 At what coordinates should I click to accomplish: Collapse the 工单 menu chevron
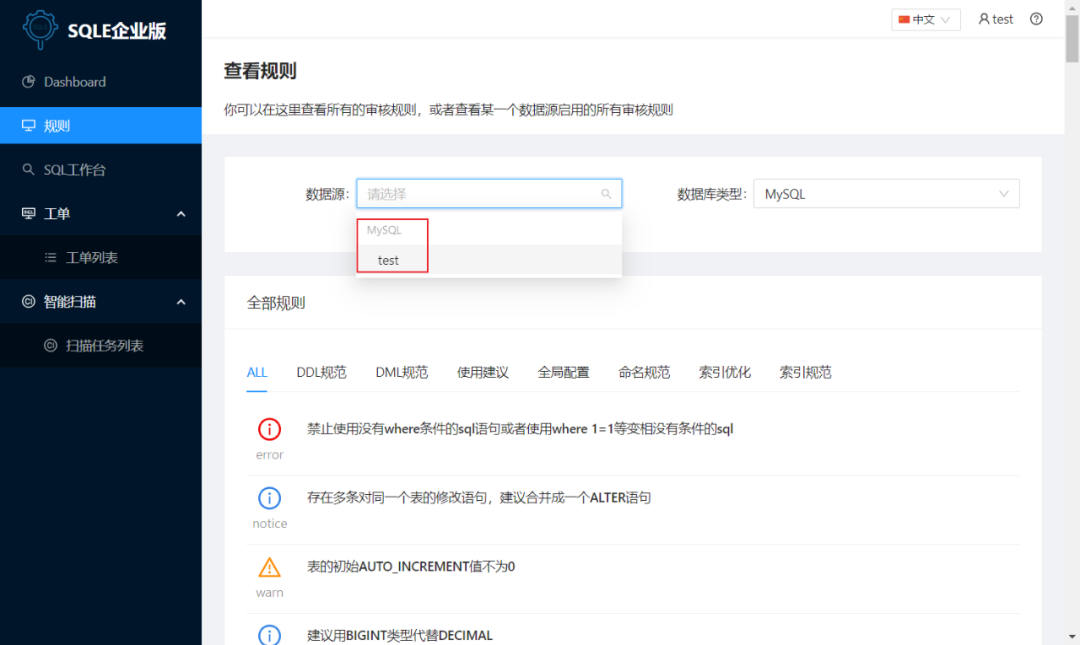pyautogui.click(x=181, y=214)
